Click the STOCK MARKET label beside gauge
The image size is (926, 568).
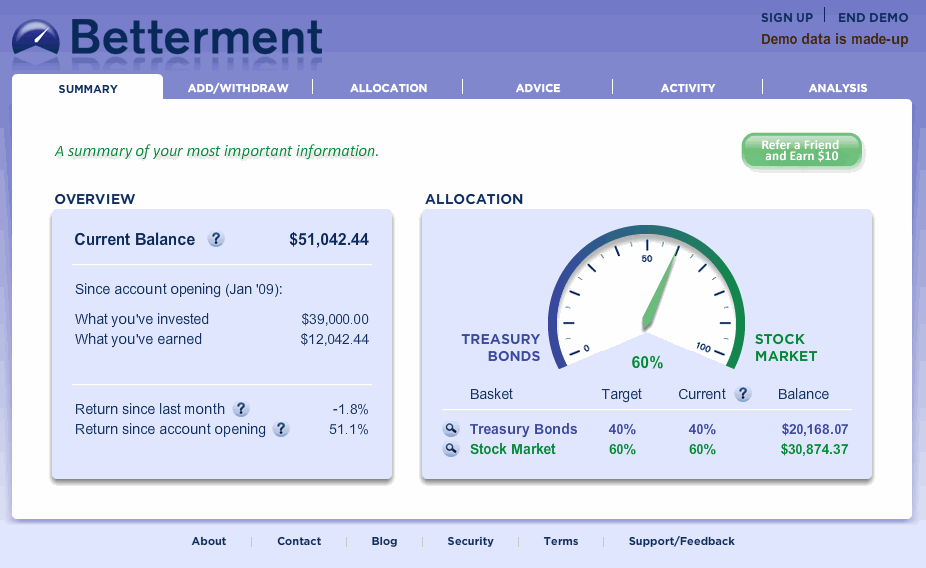pyautogui.click(x=786, y=348)
